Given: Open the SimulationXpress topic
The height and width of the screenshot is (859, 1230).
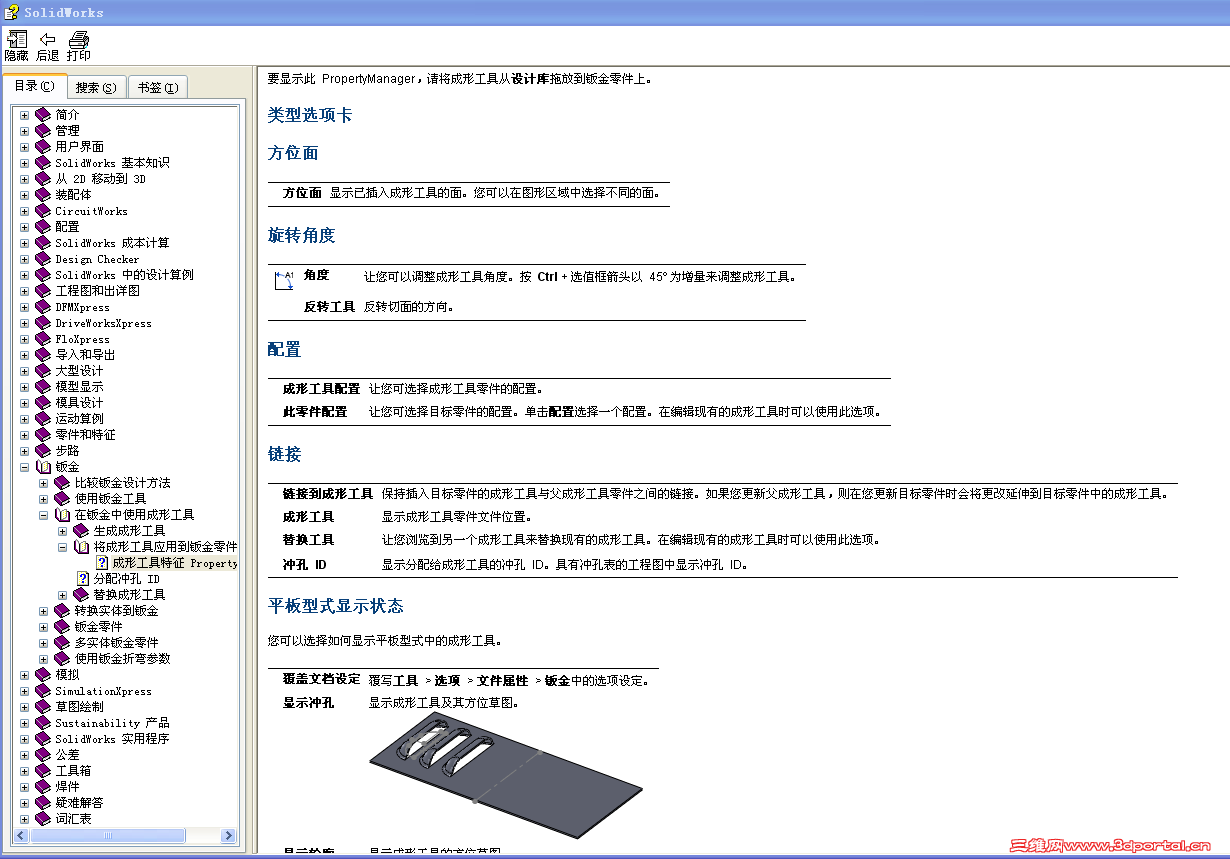Looking at the screenshot, I should click(103, 691).
